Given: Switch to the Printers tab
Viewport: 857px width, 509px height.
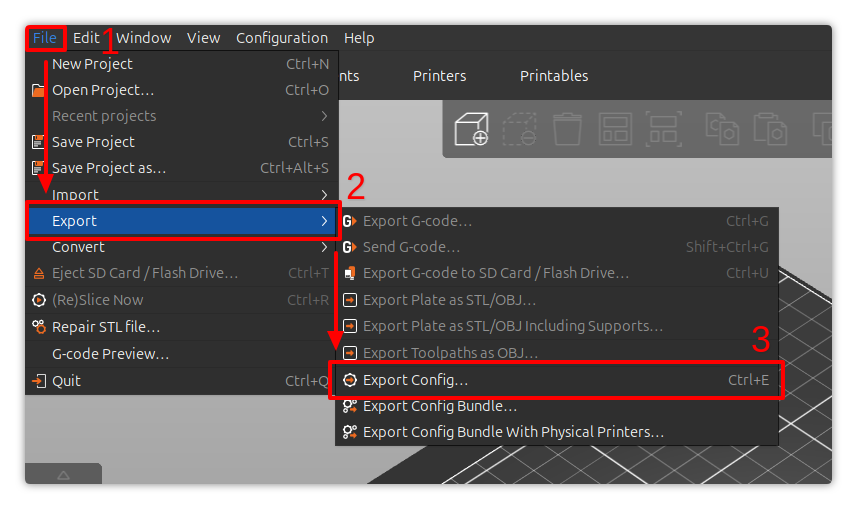Looking at the screenshot, I should tap(439, 75).
